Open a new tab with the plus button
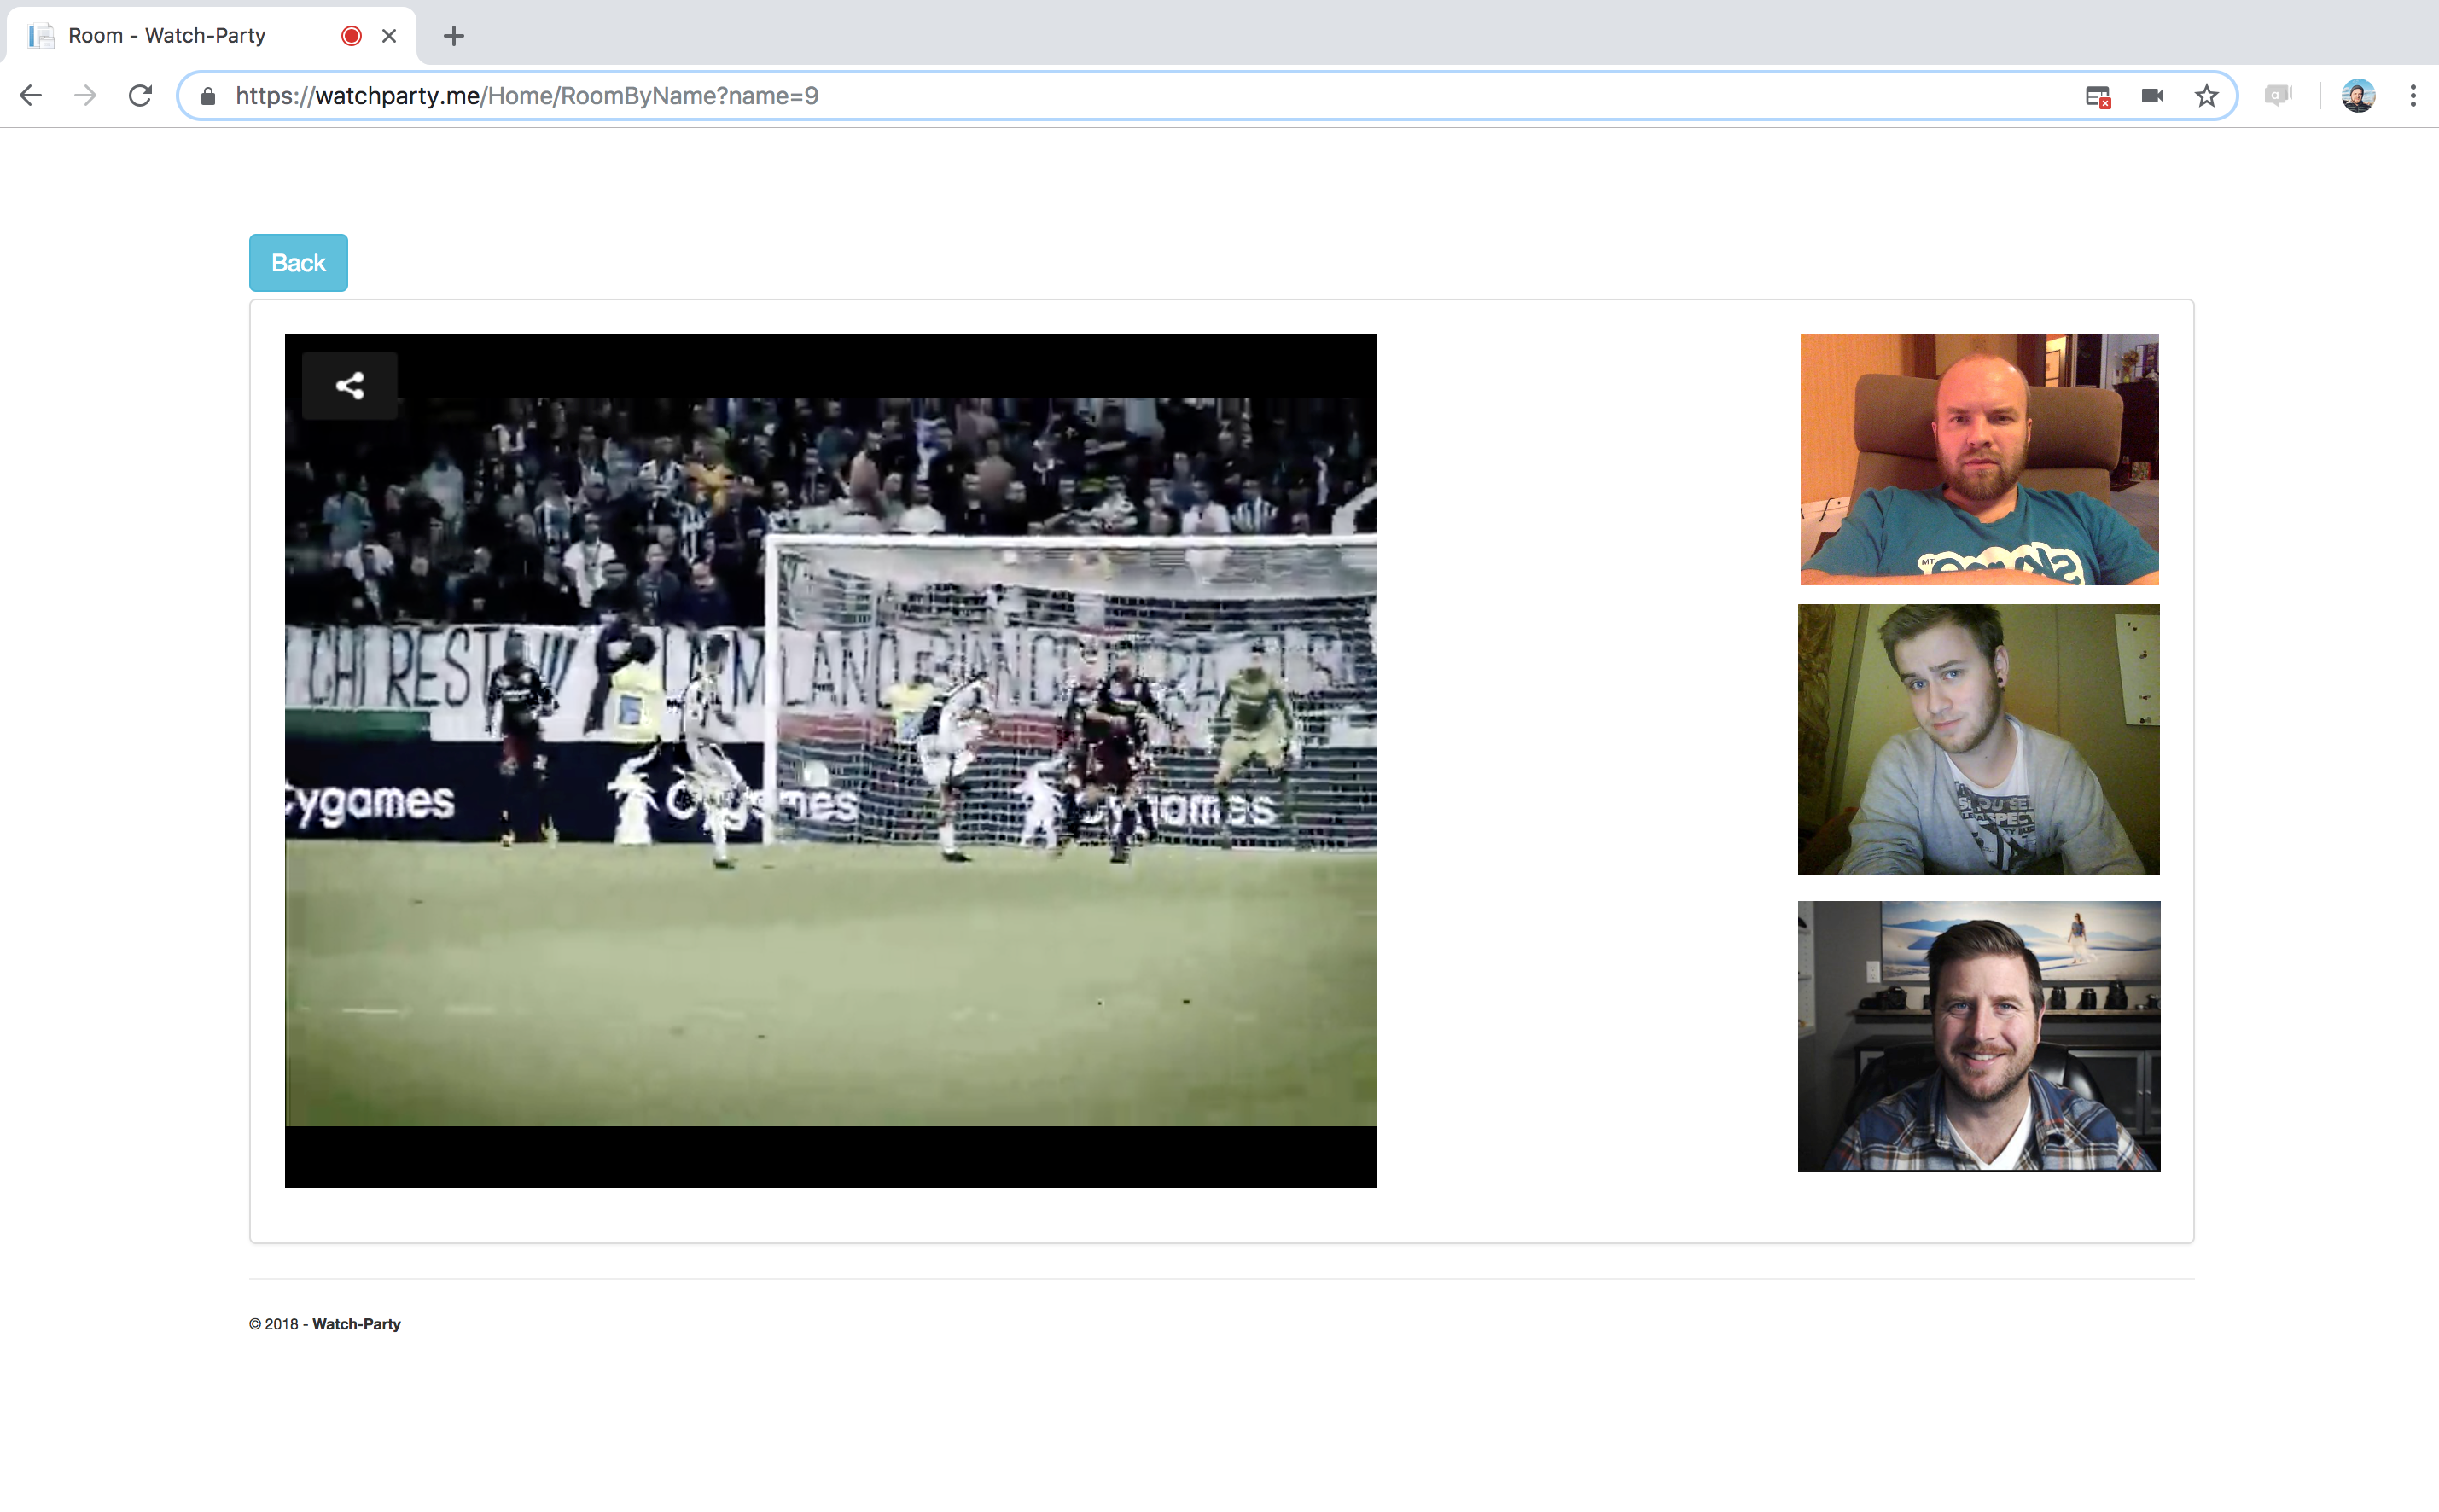 (x=453, y=36)
